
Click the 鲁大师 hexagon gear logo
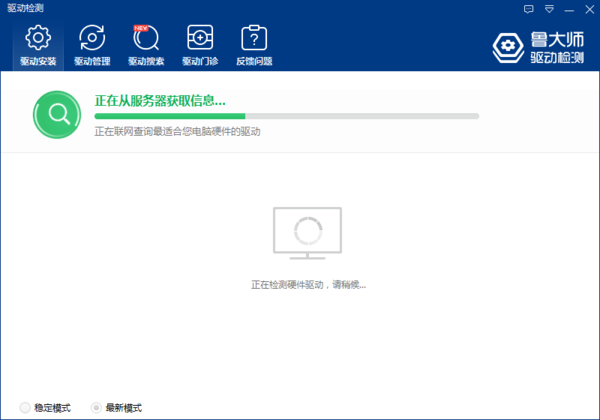(509, 47)
